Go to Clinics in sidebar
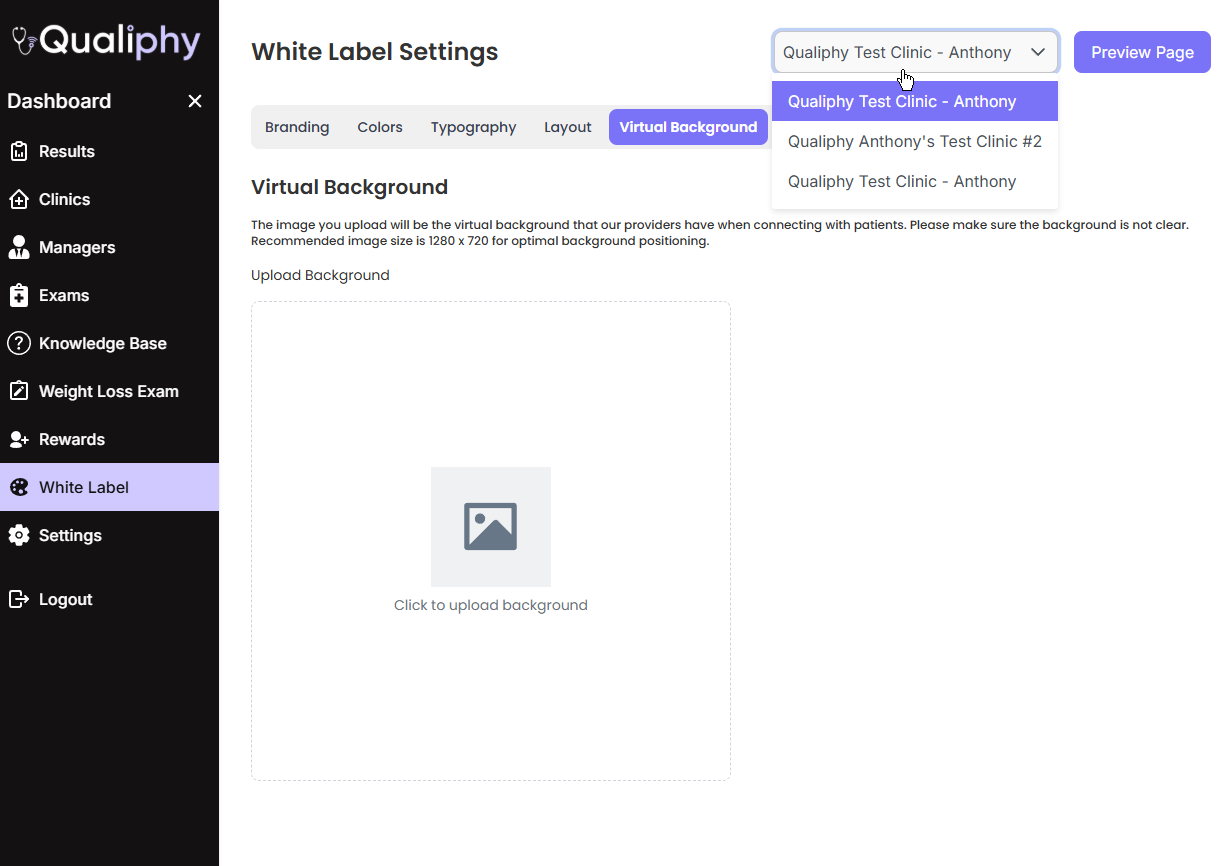This screenshot has width=1226, height=866. coord(109,199)
